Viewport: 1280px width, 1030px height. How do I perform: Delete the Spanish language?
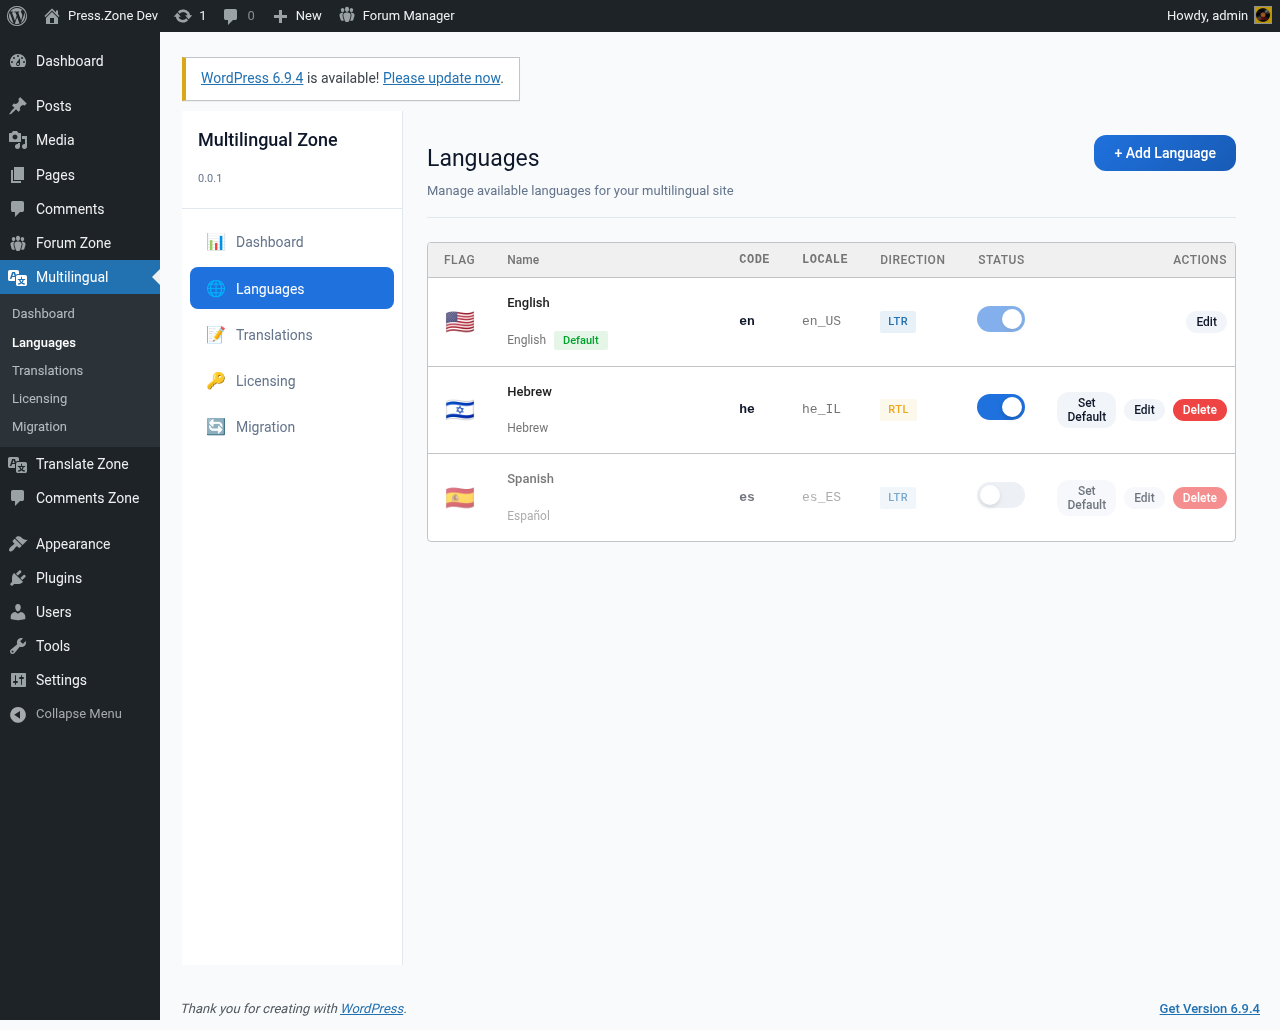tap(1200, 498)
